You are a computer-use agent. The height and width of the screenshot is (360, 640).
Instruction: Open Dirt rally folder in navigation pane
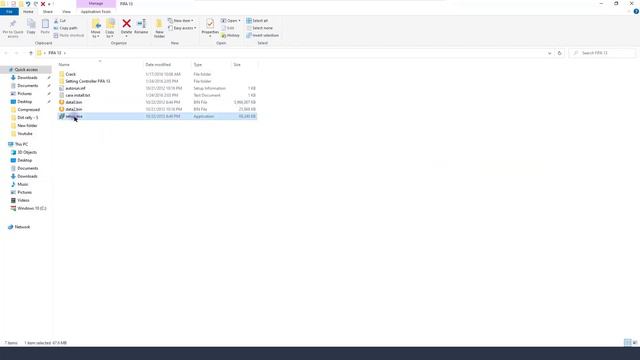point(27,118)
